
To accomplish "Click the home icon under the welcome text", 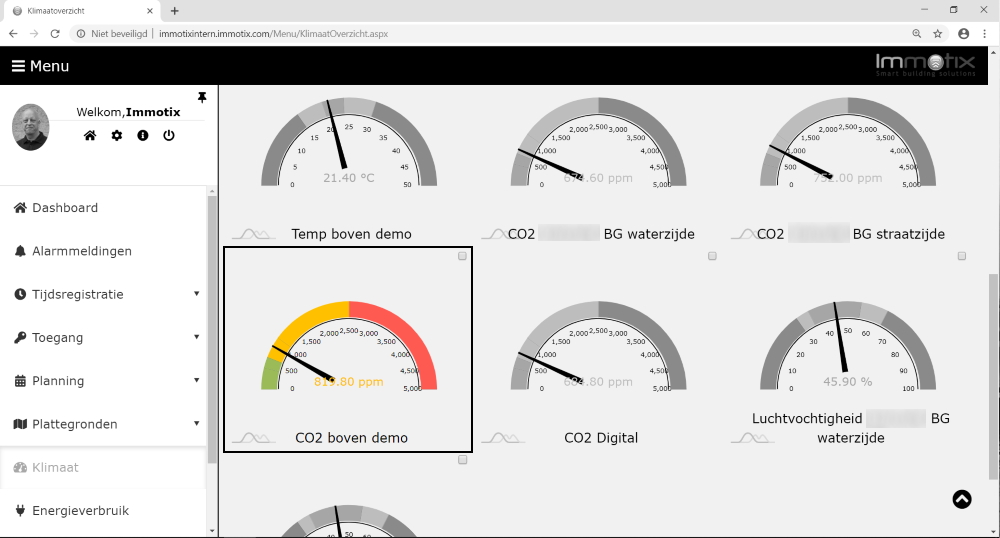I will click(x=90, y=135).
